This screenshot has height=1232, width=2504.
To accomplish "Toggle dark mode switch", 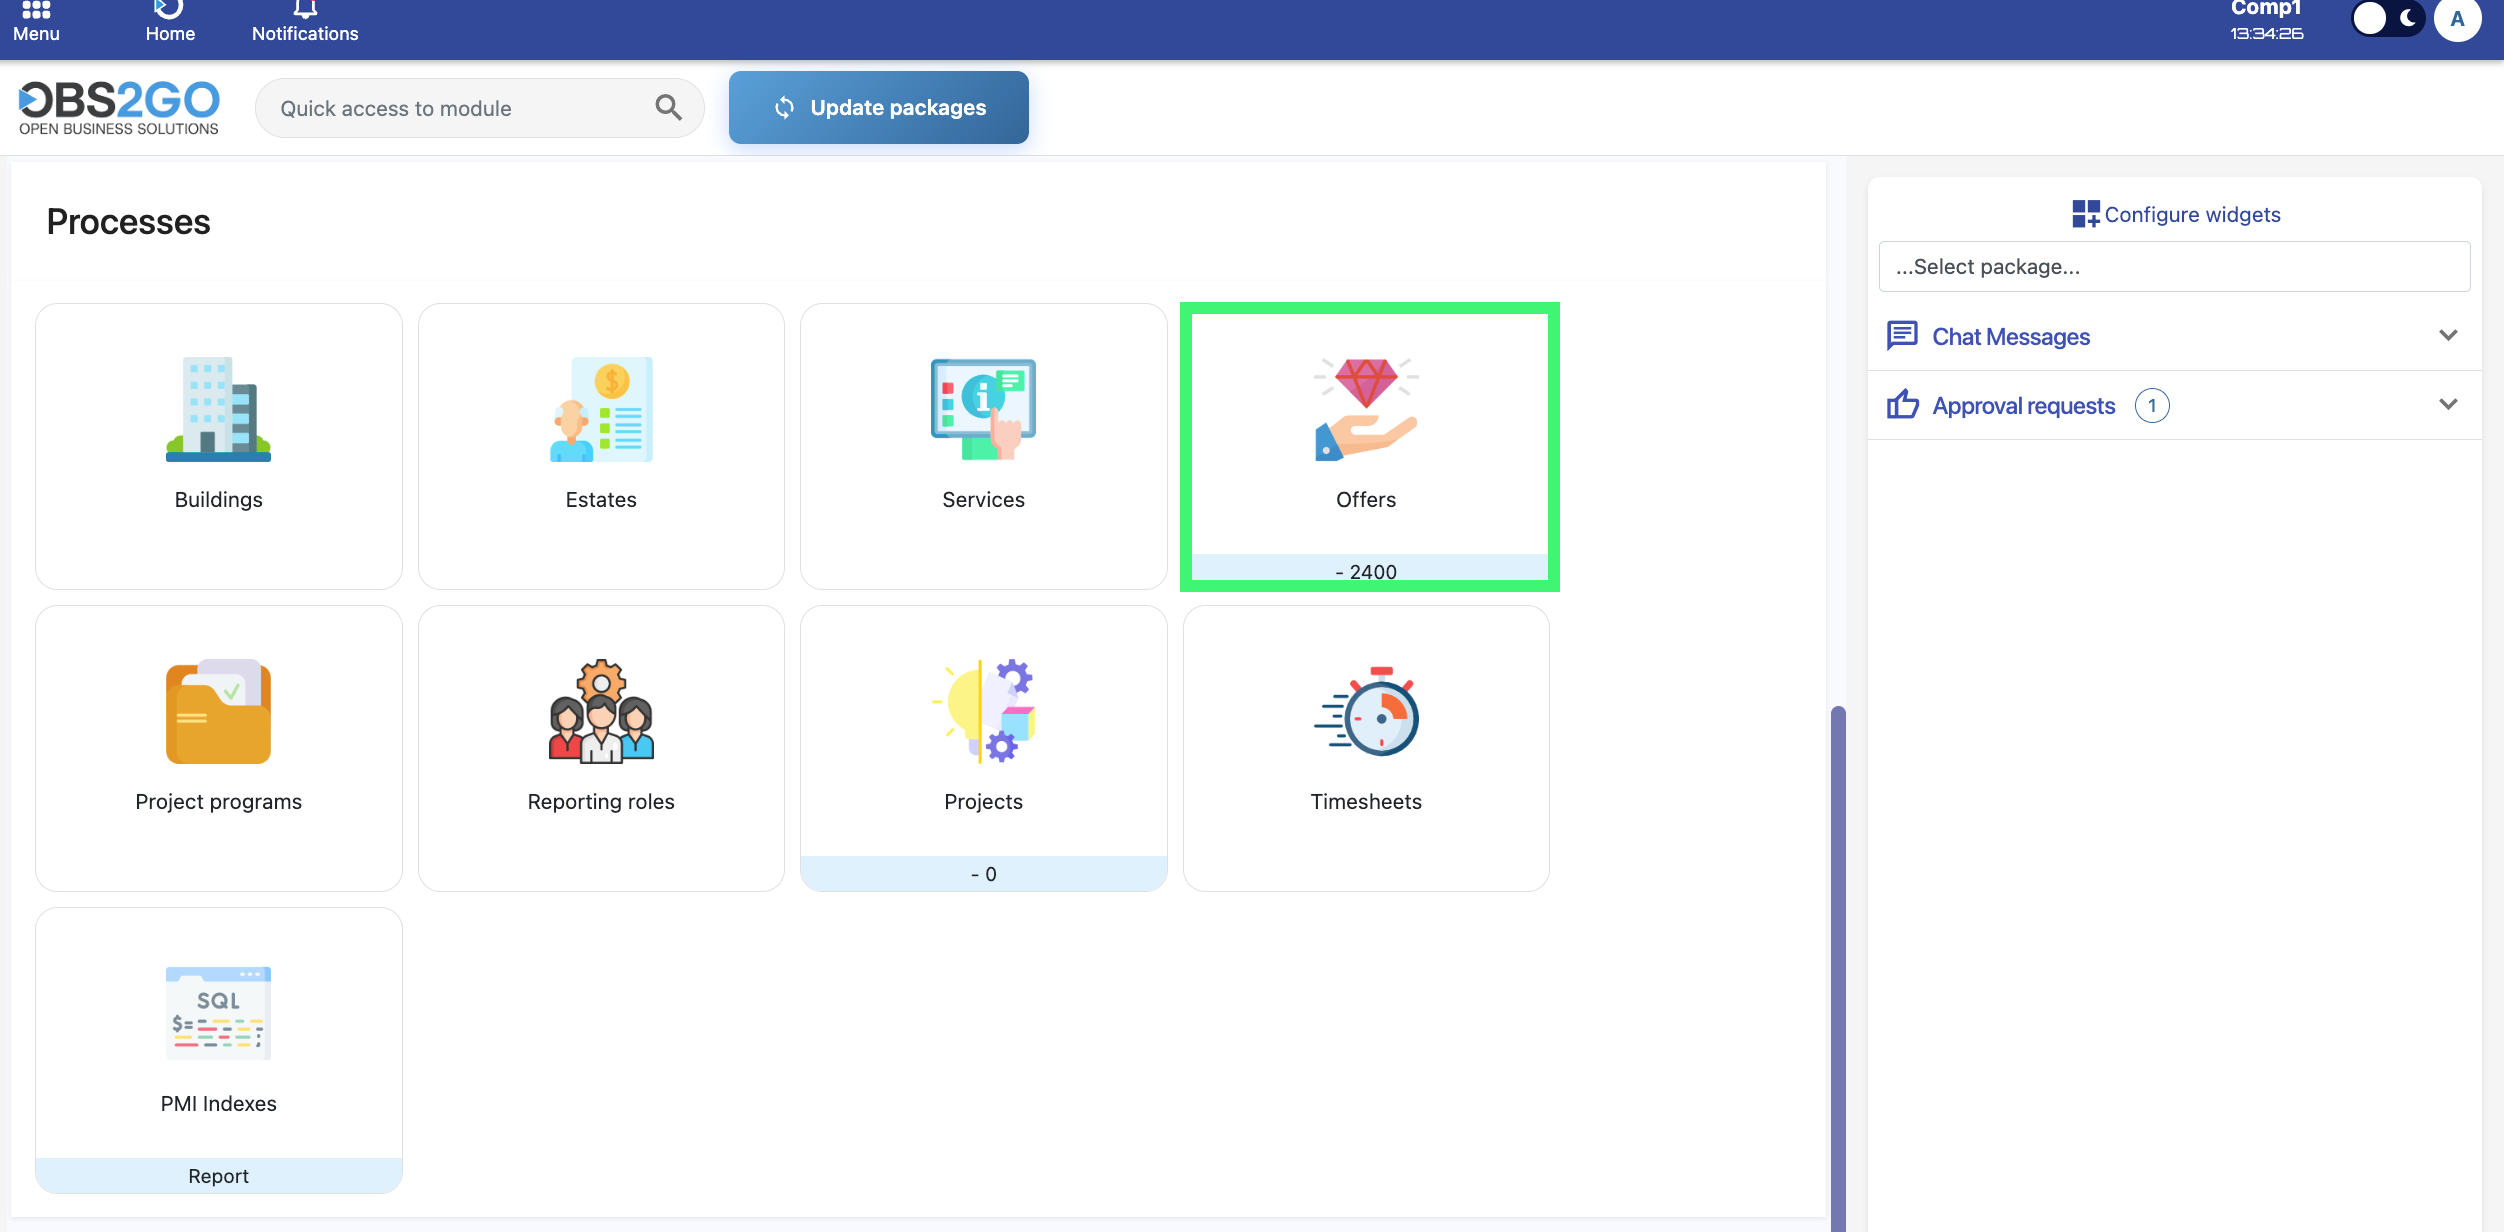I will click(2387, 19).
